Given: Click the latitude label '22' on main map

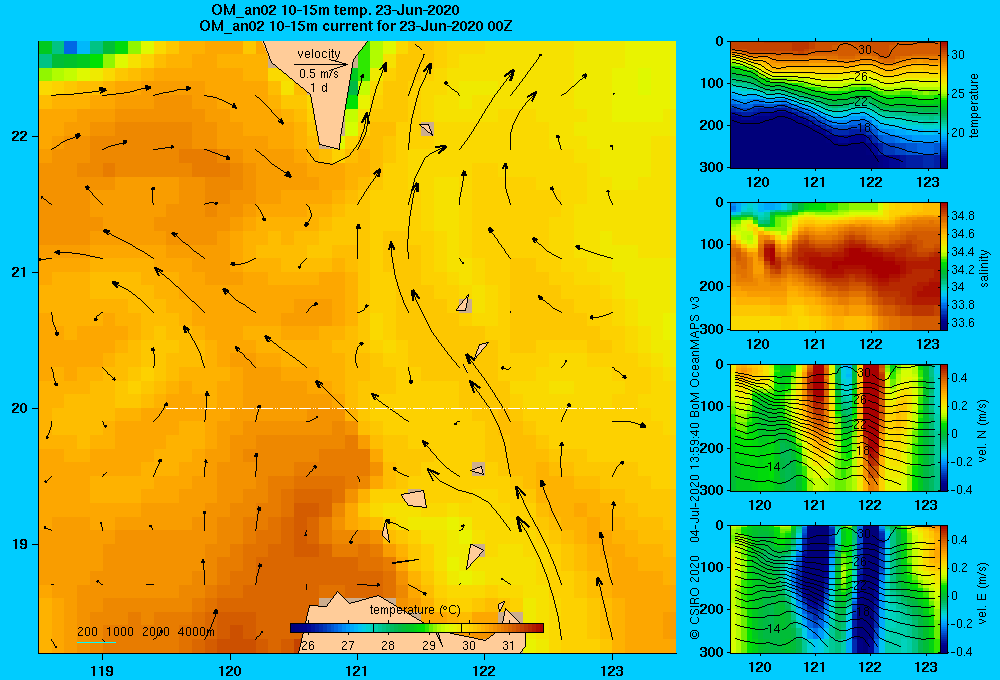Looking at the screenshot, I should click(19, 137).
